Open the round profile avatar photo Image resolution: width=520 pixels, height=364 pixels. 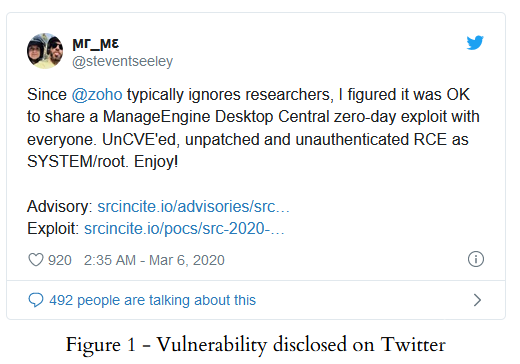coord(45,51)
